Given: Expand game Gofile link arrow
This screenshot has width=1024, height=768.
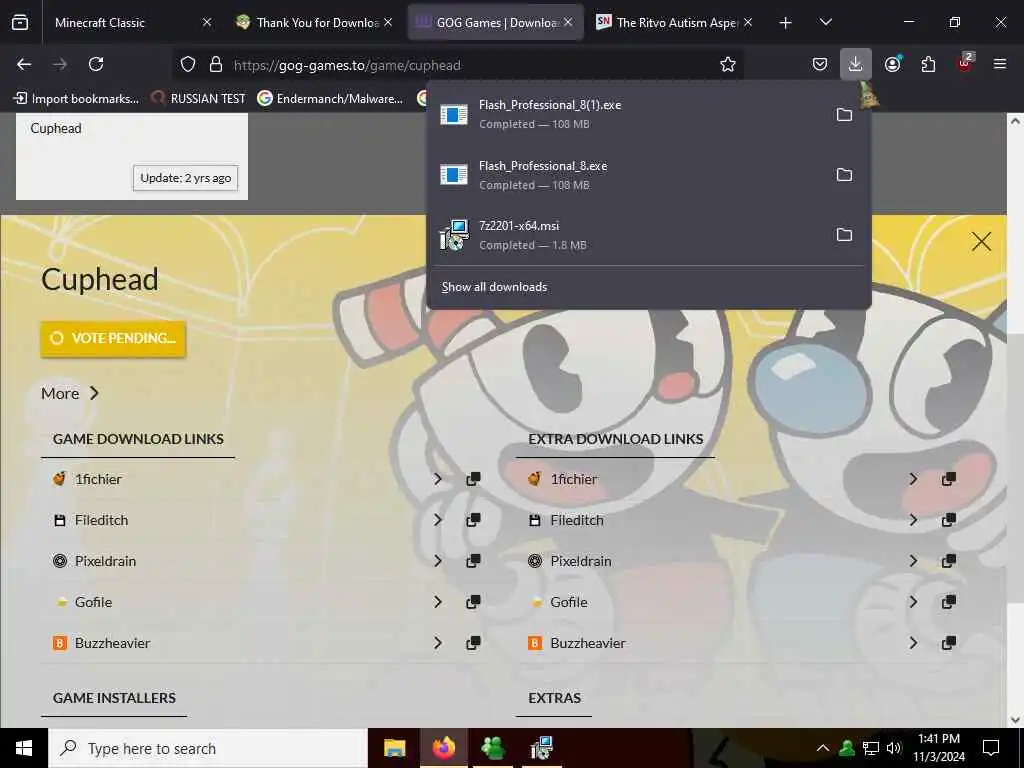Looking at the screenshot, I should pos(438,602).
